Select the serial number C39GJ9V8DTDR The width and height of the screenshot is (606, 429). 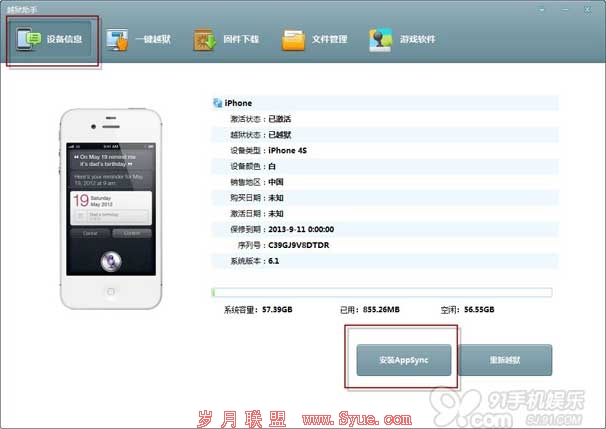click(x=299, y=245)
